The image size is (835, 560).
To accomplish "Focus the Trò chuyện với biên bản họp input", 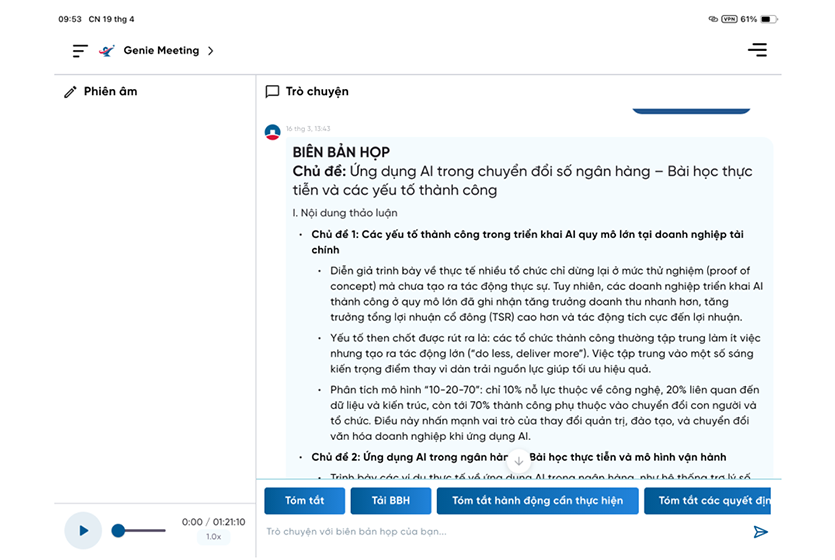I will coord(506,531).
